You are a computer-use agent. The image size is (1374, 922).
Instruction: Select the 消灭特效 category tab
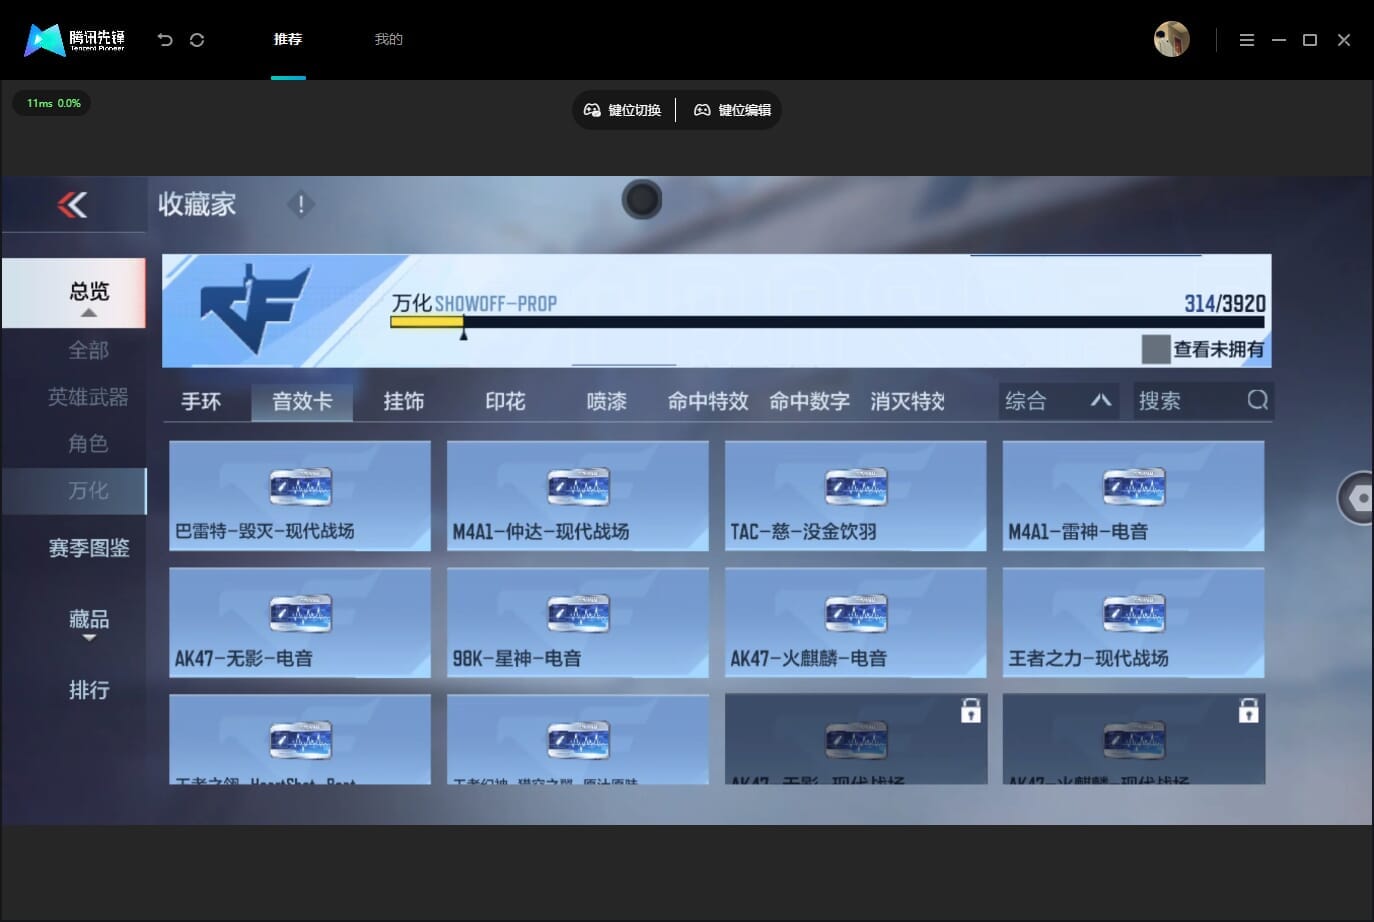click(907, 401)
